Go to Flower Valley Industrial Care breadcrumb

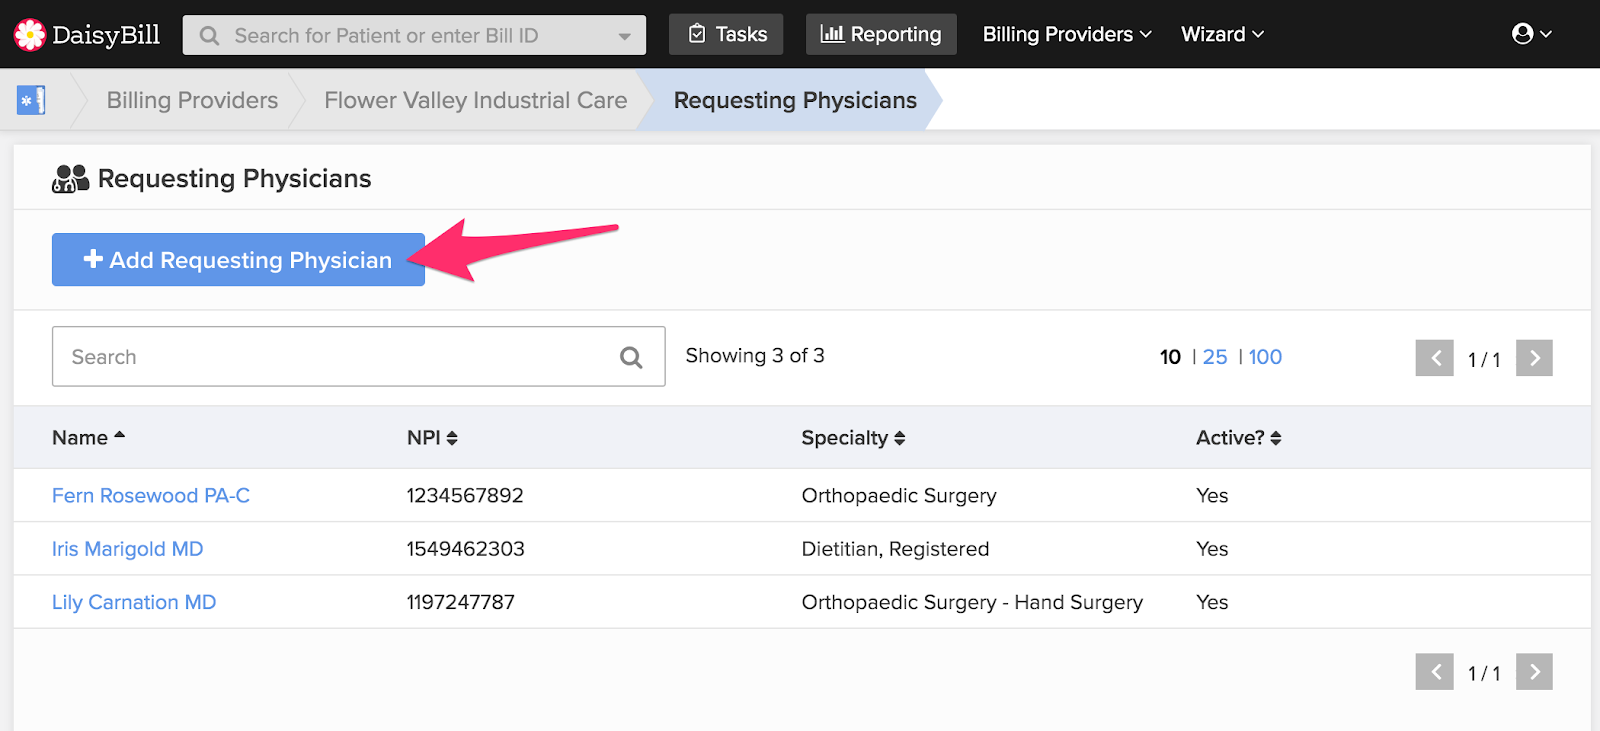(476, 100)
